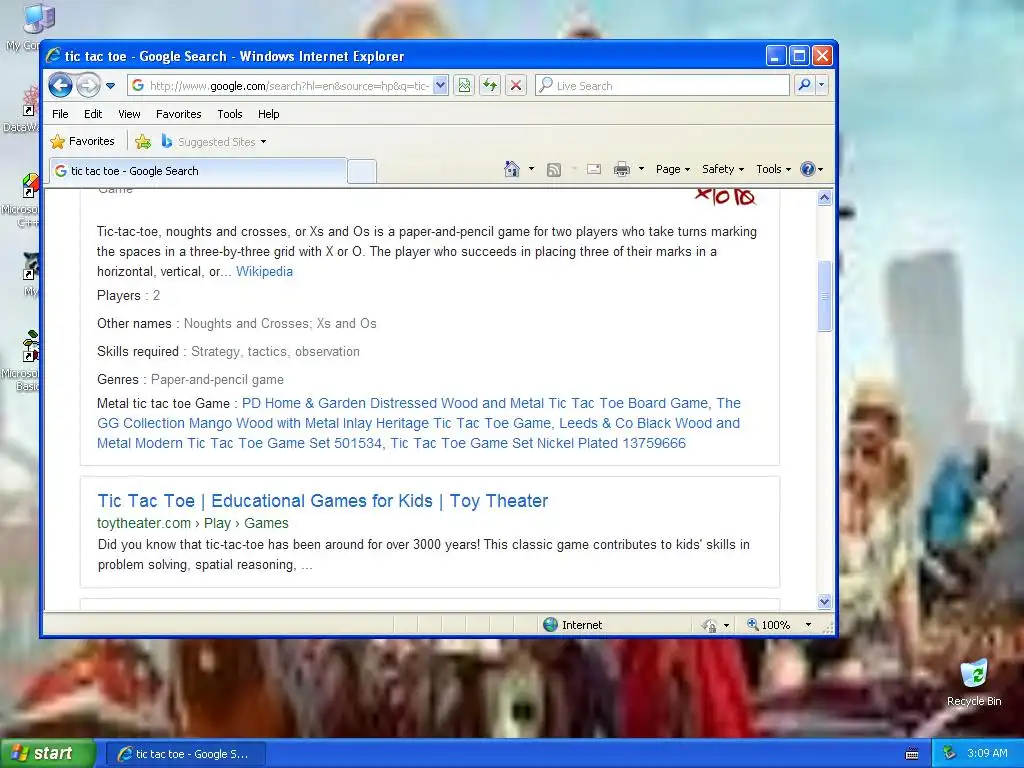The width and height of the screenshot is (1024, 768).
Task: Click the RSS feeds icon
Action: [x=554, y=170]
